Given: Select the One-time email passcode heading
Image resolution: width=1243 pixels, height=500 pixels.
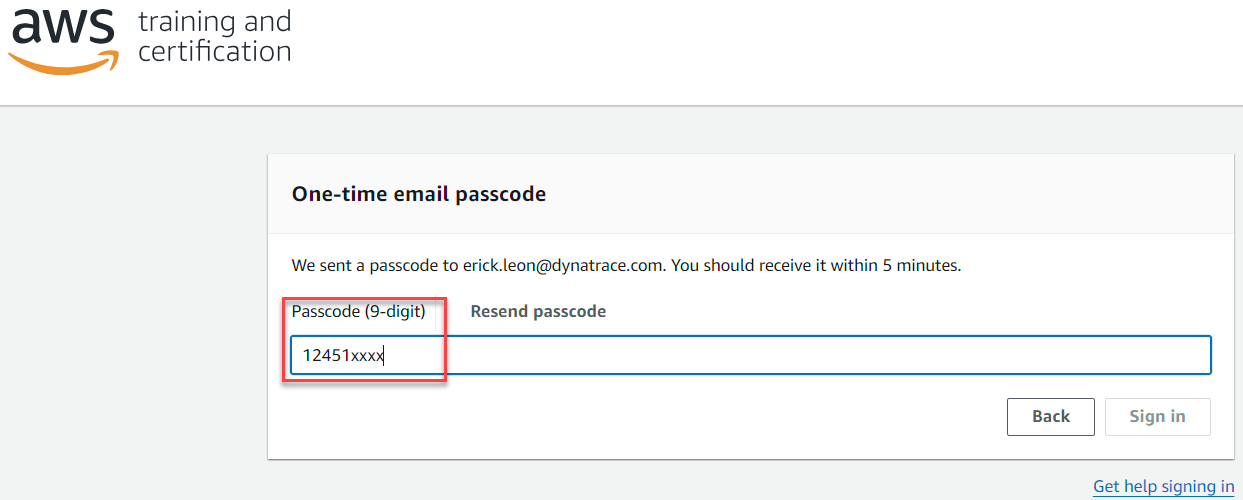Looking at the screenshot, I should click(419, 194).
